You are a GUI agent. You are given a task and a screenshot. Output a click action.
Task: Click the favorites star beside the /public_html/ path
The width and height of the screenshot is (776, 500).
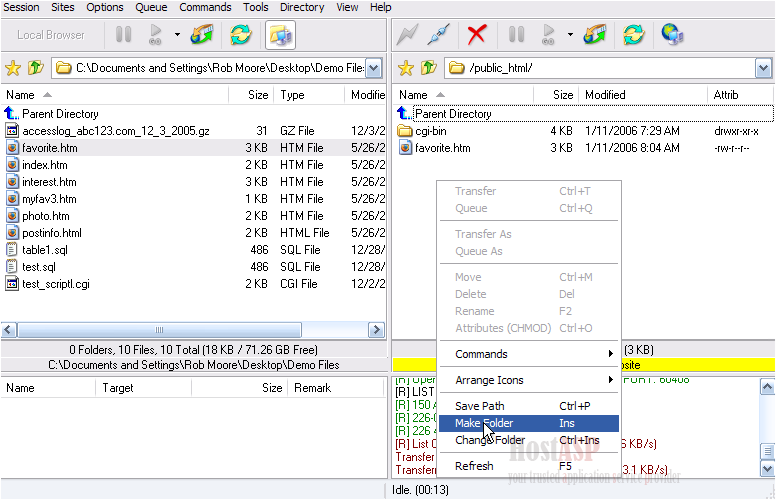406,68
